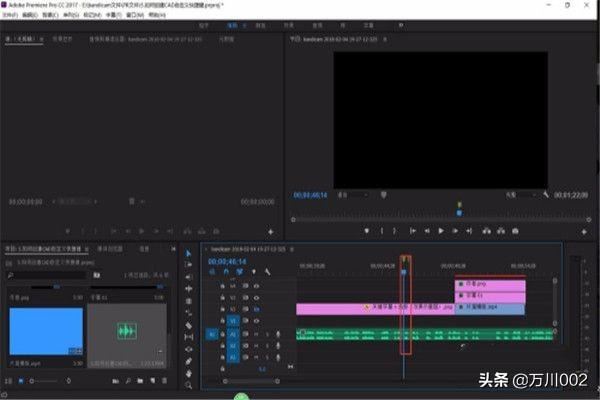600x400 pixels.
Task: Switch Project panel to icon view
Action: [21, 381]
